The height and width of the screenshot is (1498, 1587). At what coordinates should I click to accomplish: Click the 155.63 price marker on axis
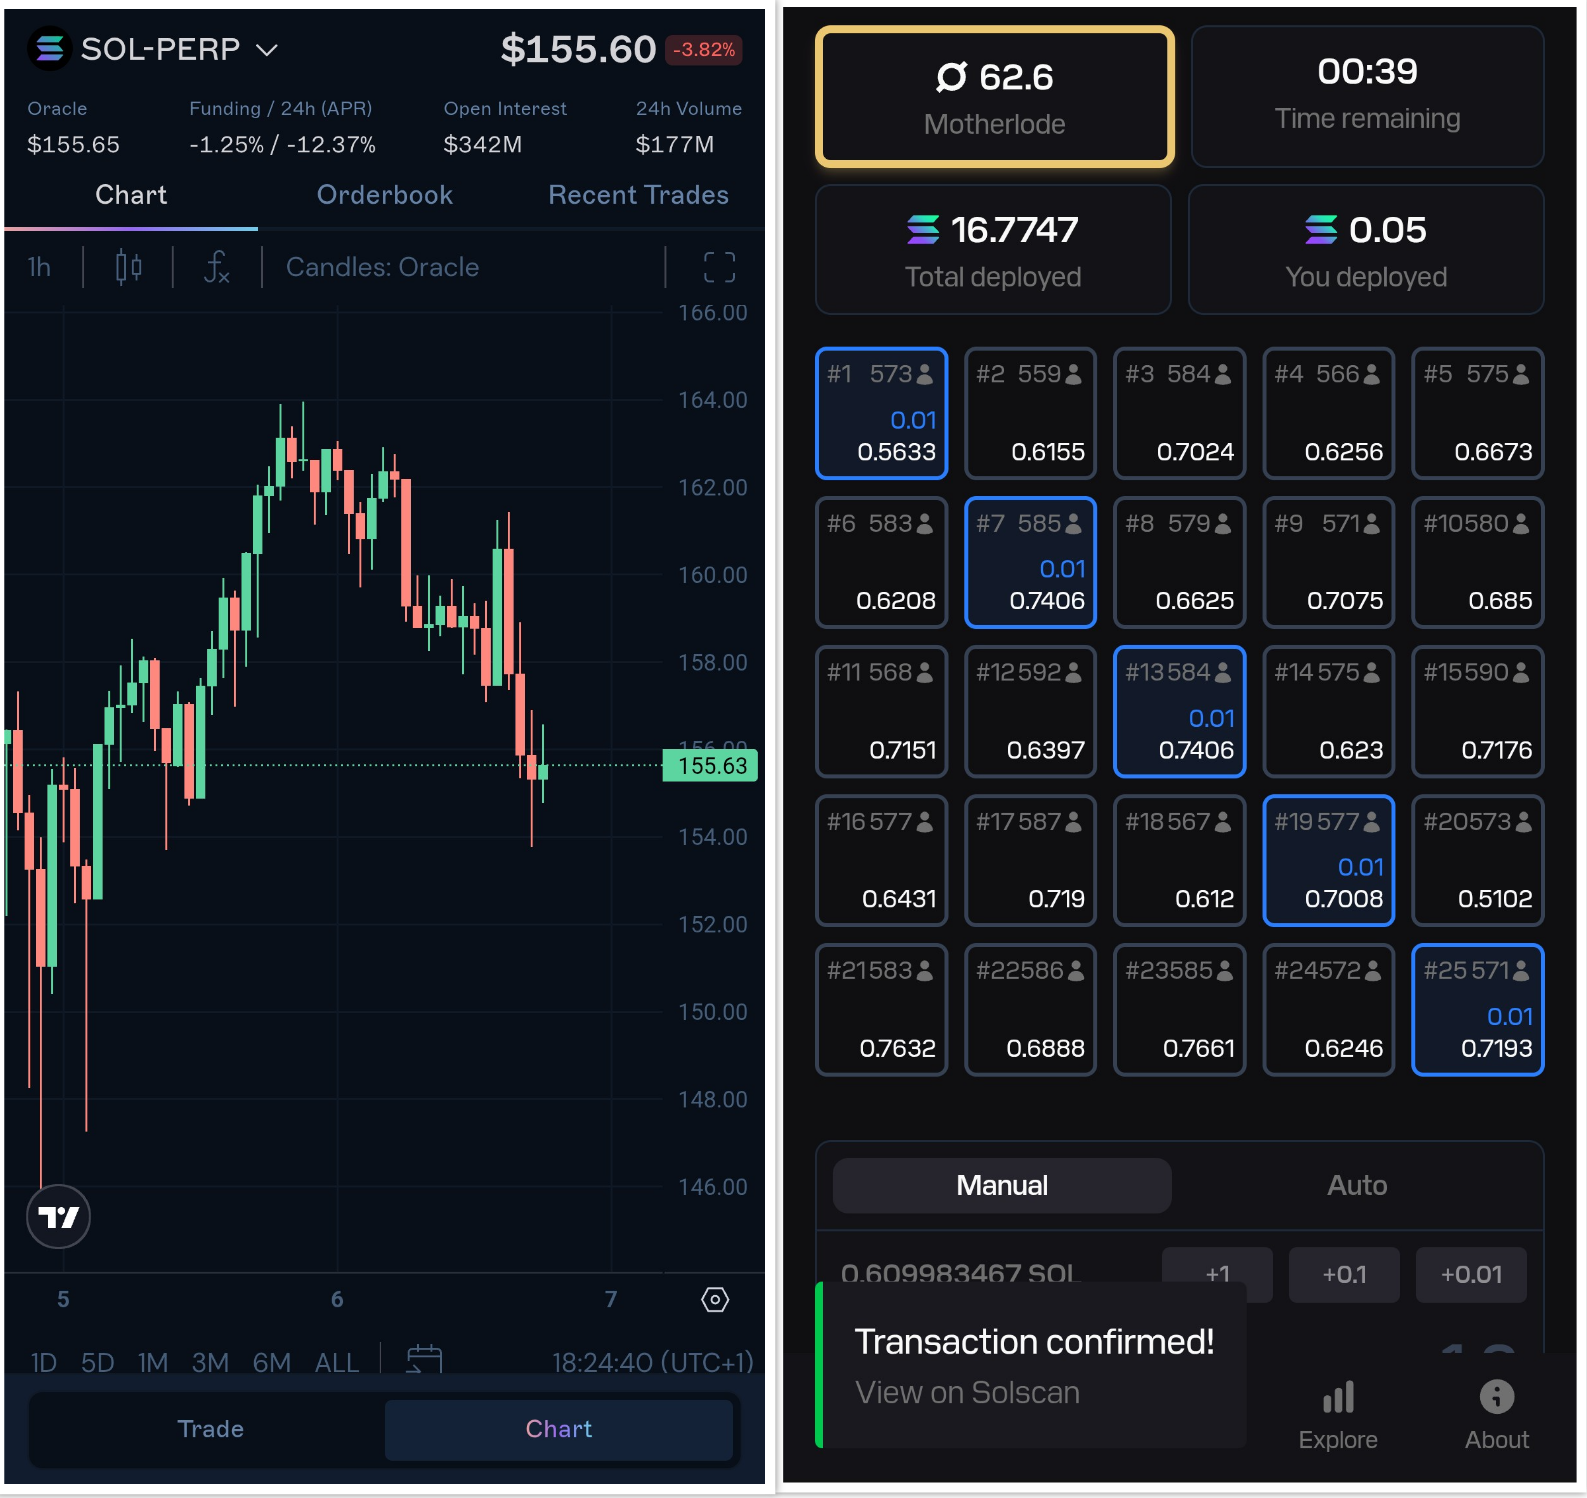(x=711, y=766)
